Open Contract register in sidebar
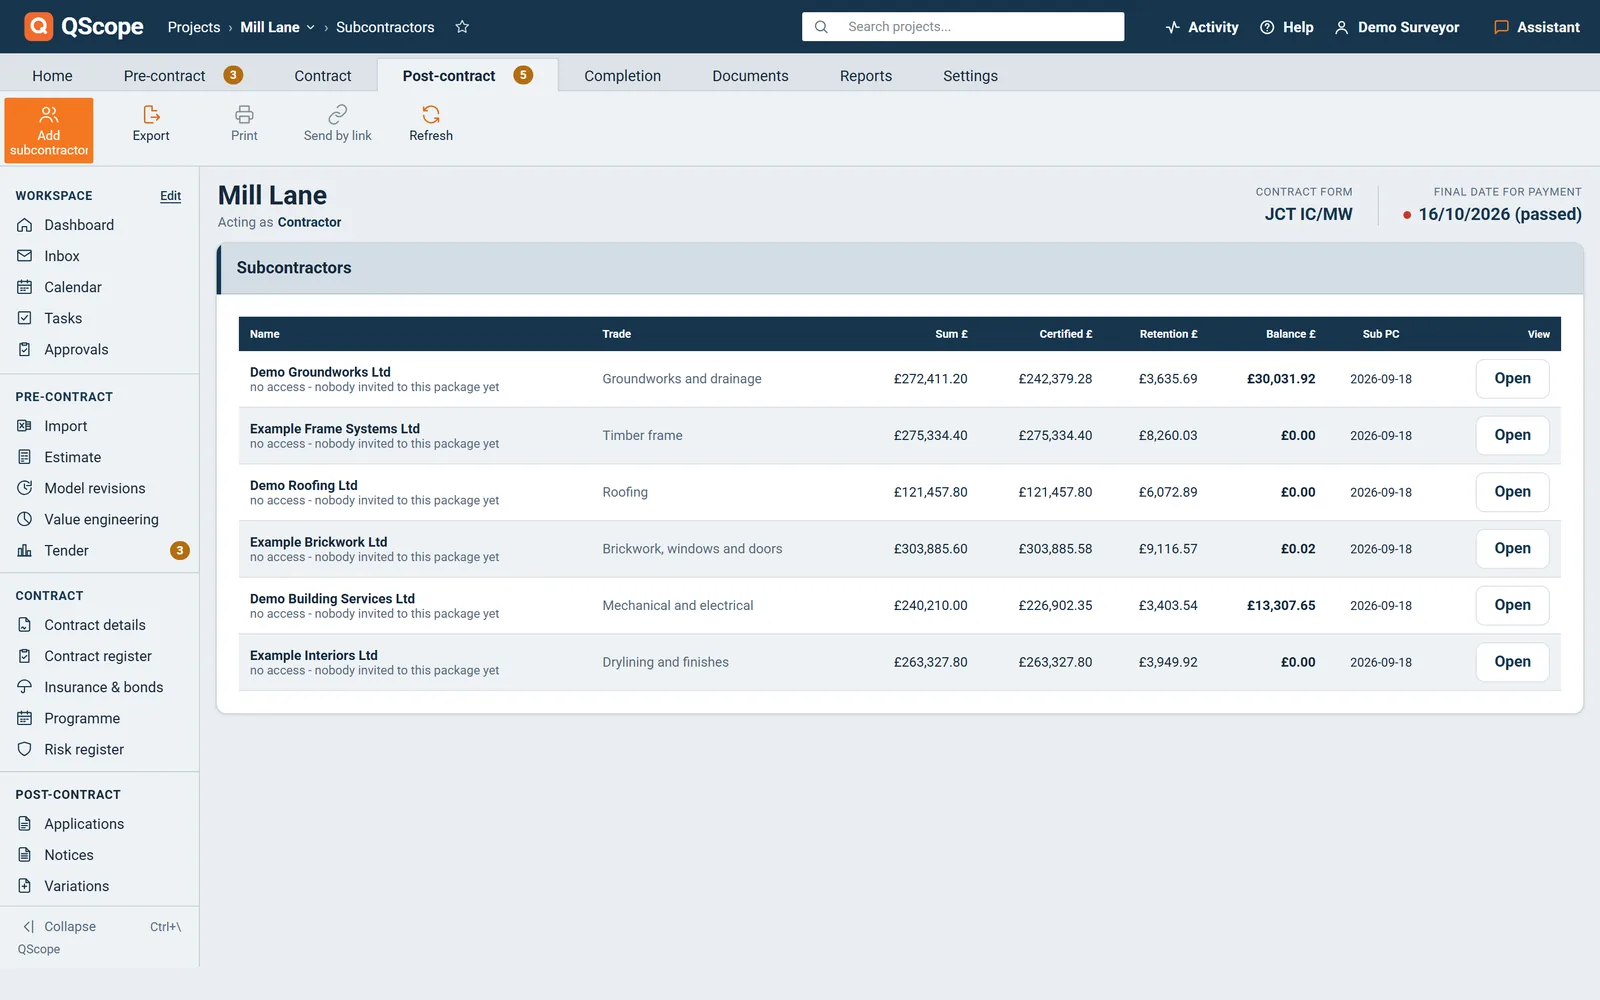 [x=99, y=656]
